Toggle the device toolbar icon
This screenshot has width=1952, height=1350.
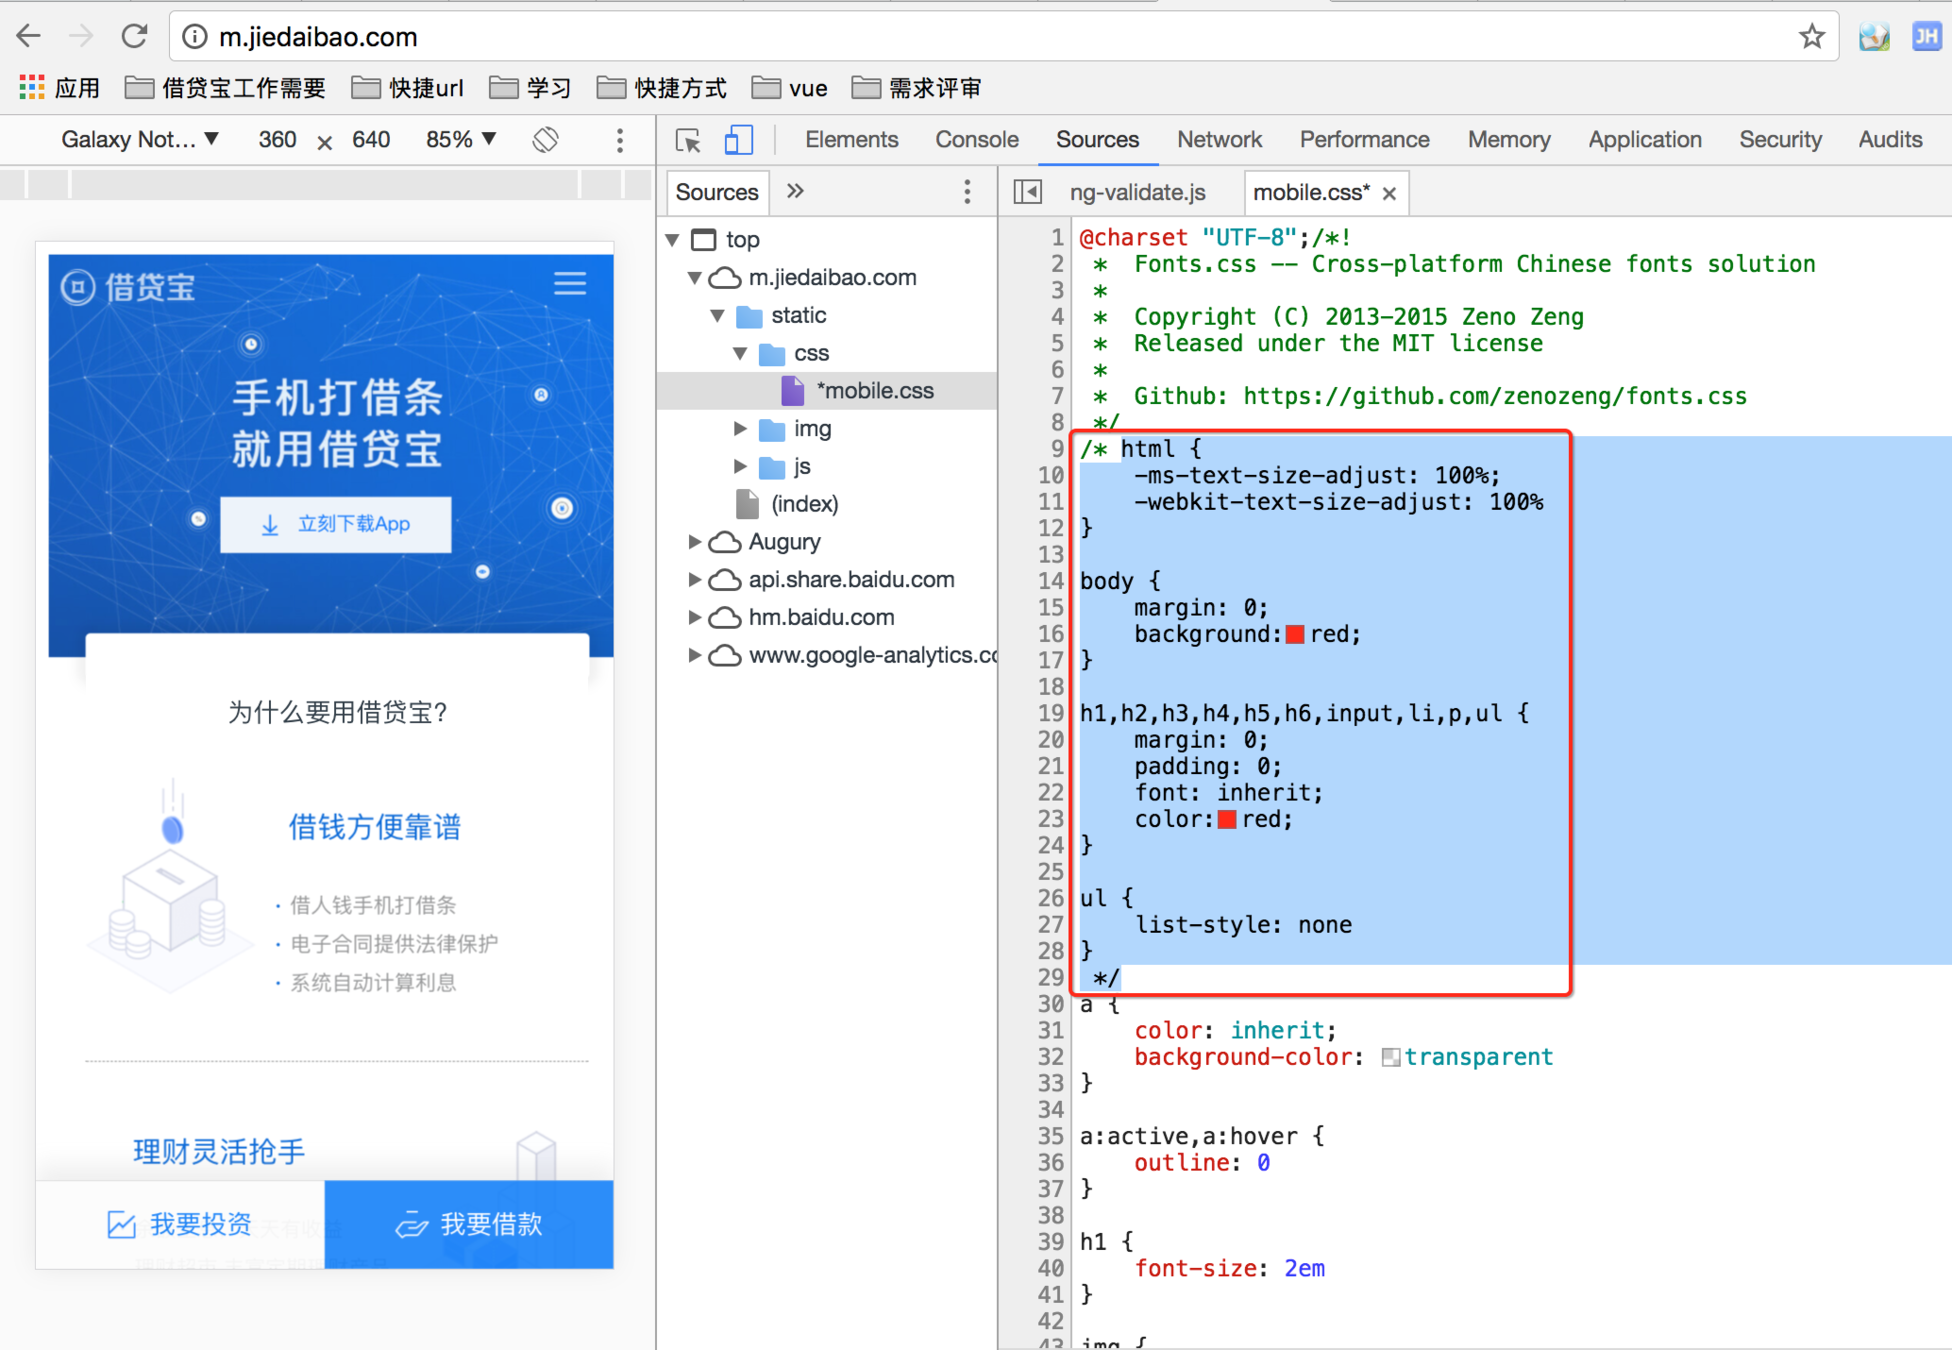[738, 140]
